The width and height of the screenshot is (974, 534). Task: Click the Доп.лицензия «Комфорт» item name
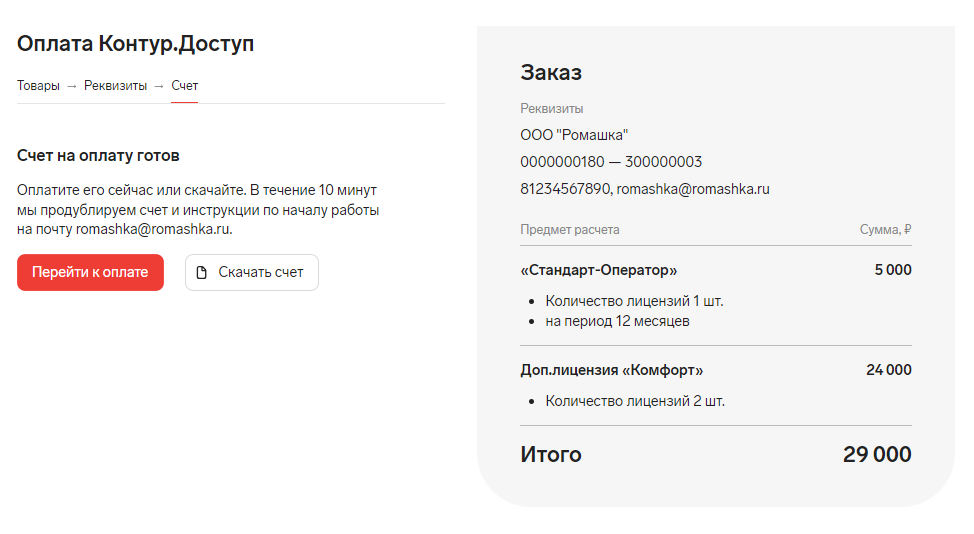(x=612, y=370)
